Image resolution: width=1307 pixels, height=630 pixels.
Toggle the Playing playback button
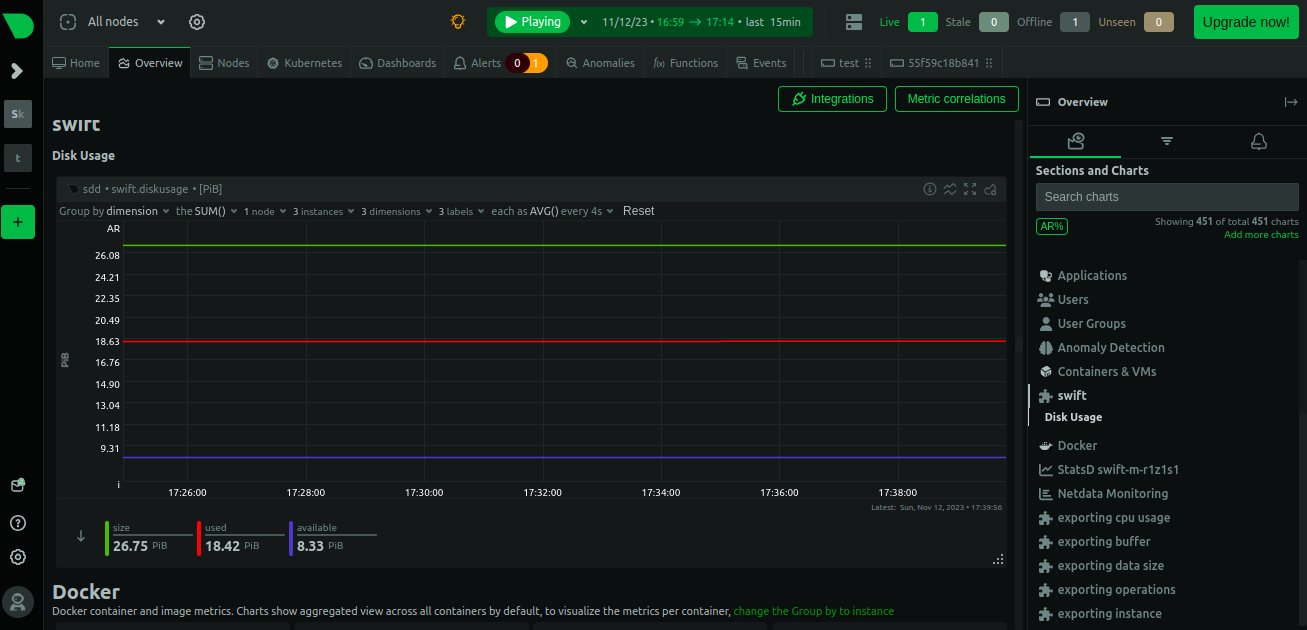tap(532, 22)
